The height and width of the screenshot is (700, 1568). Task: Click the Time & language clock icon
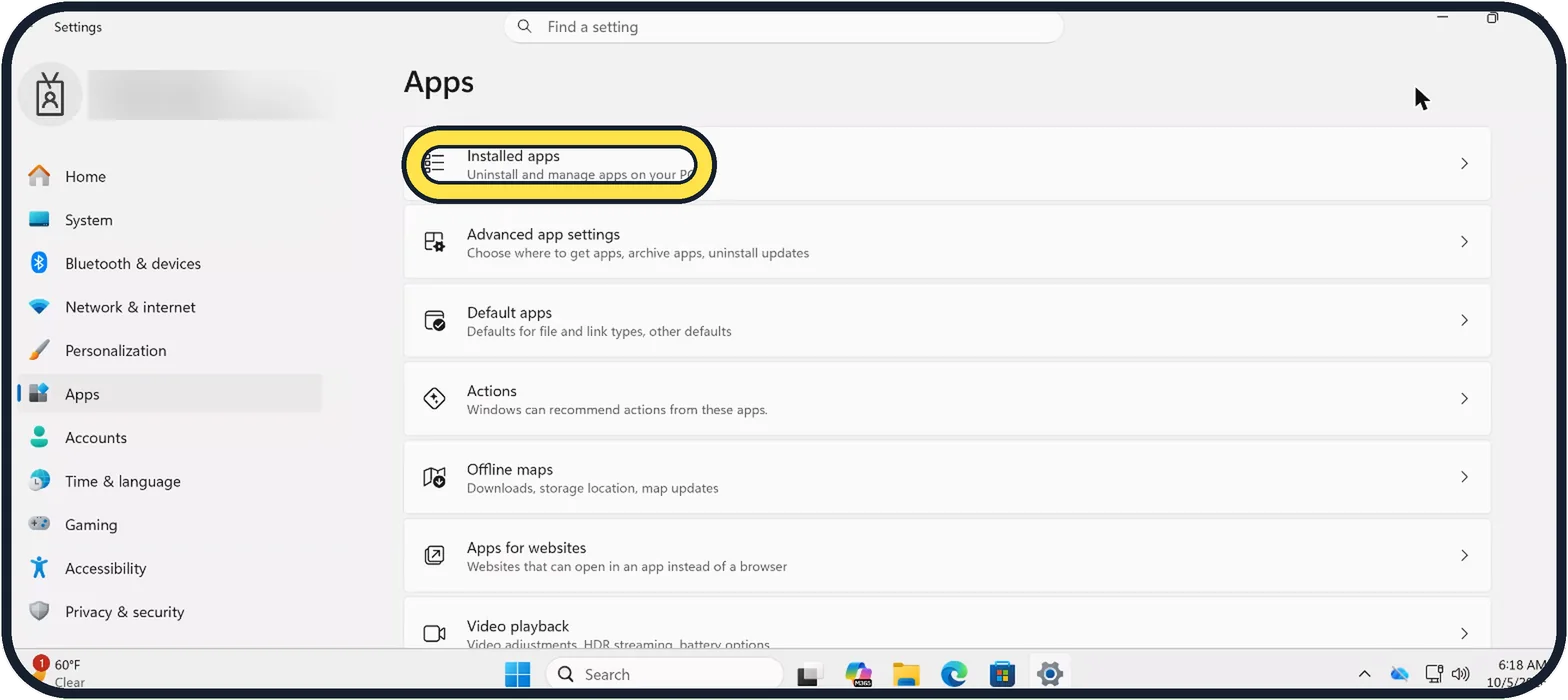pyautogui.click(x=39, y=480)
